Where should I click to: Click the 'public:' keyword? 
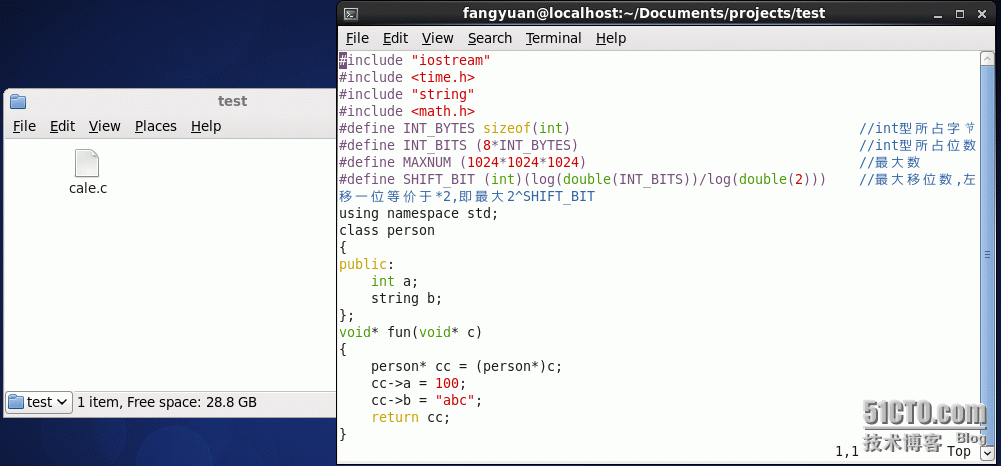pos(367,264)
